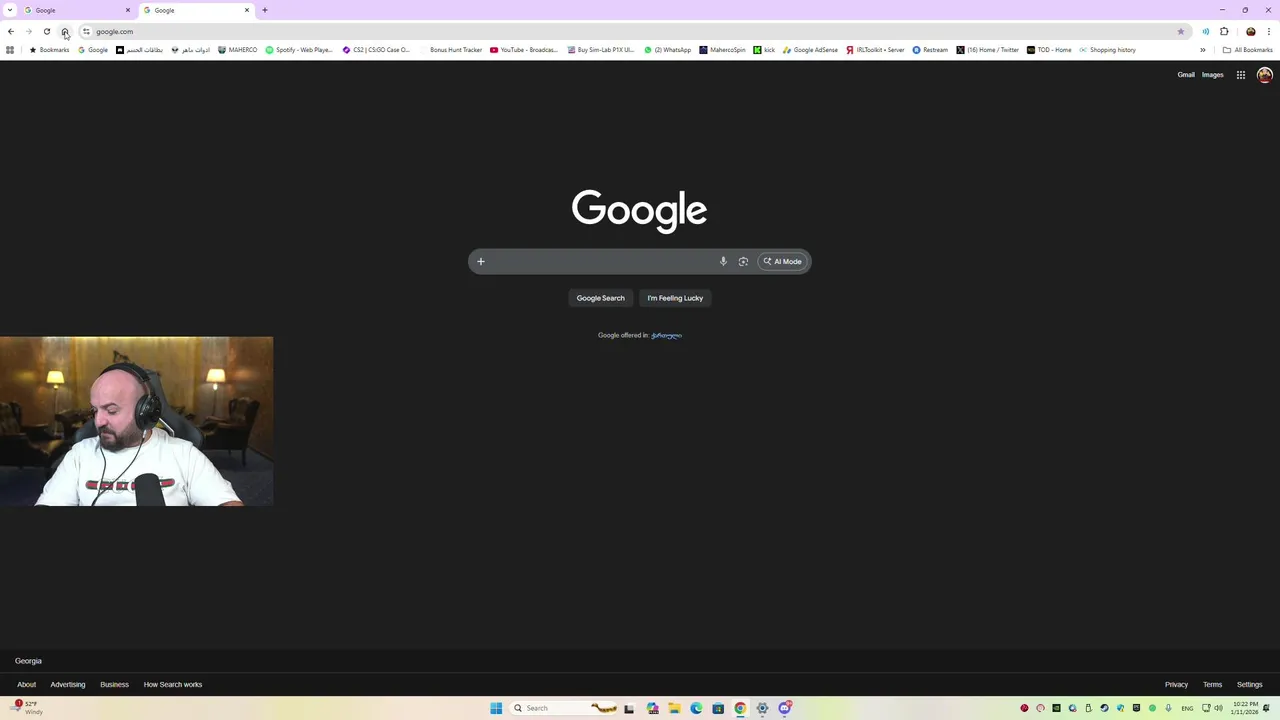Open a new tab with the plus button
Image resolution: width=1280 pixels, height=720 pixels.
pos(265,10)
